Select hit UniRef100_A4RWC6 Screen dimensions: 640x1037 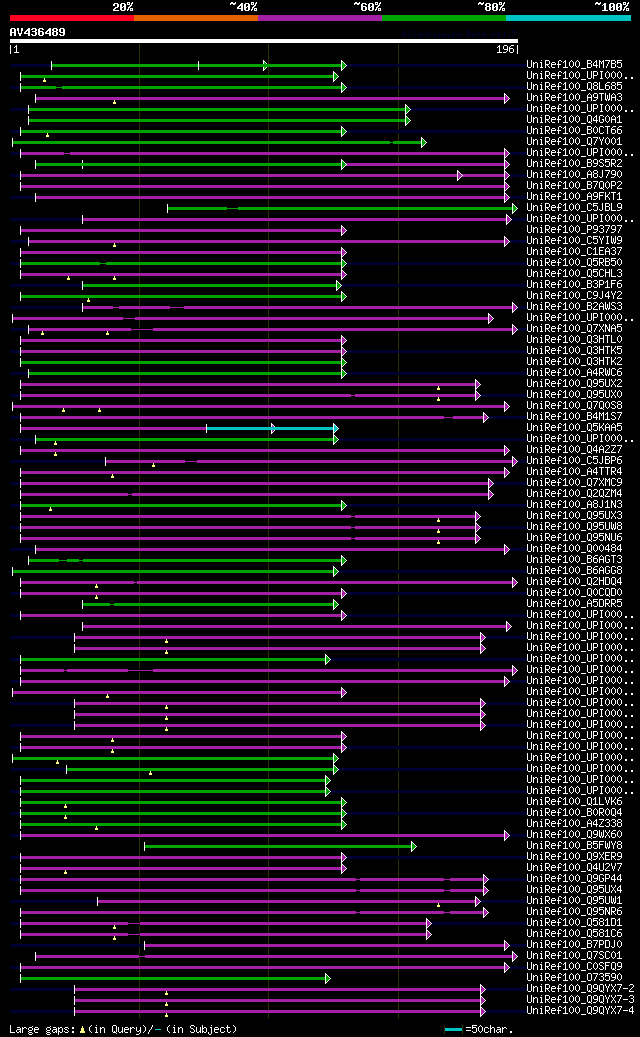click(574, 372)
